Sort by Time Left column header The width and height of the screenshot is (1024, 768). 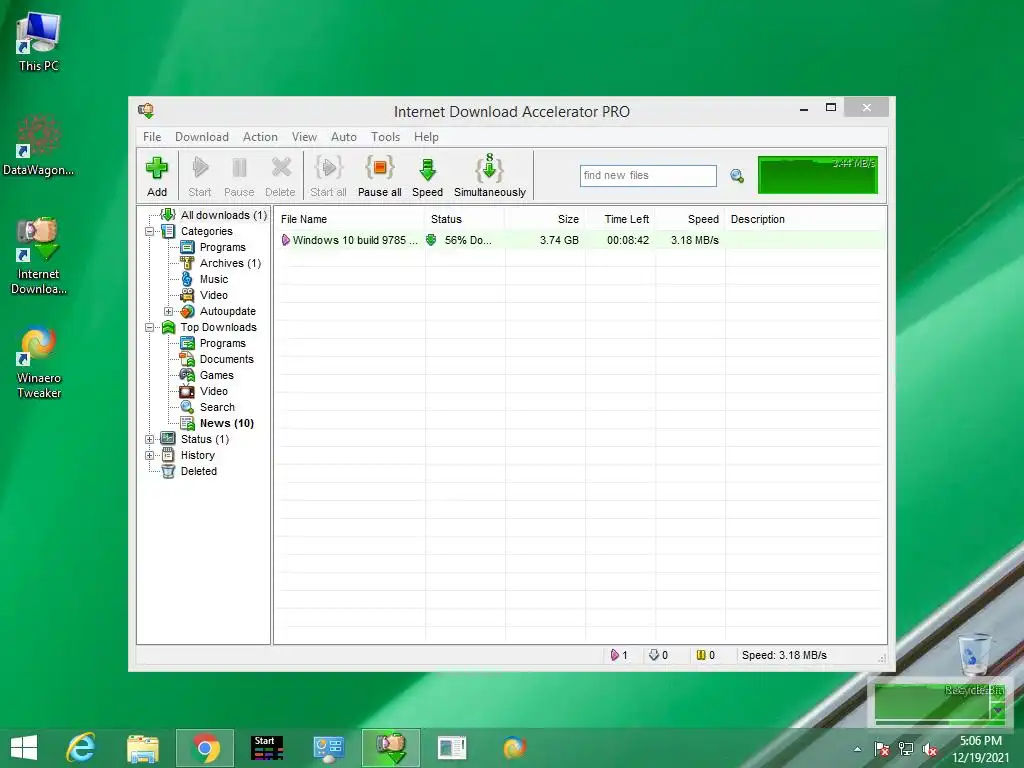coord(620,219)
